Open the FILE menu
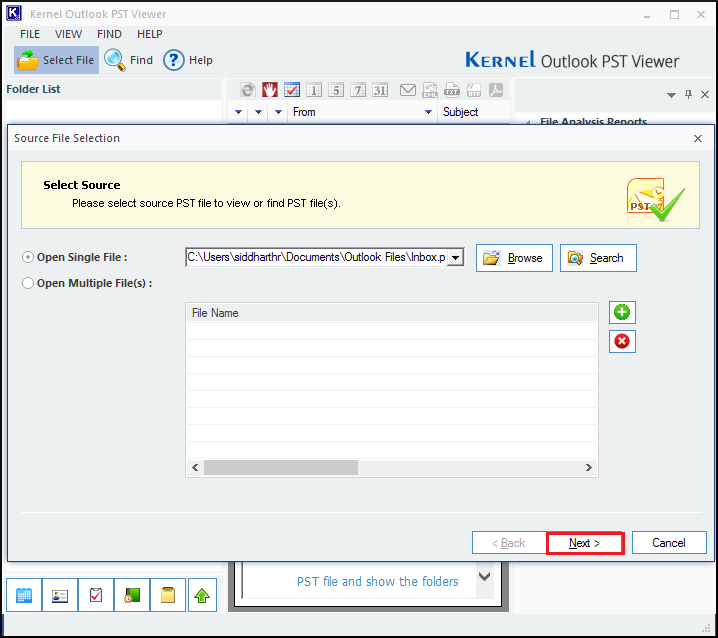718x638 pixels. [x=30, y=34]
